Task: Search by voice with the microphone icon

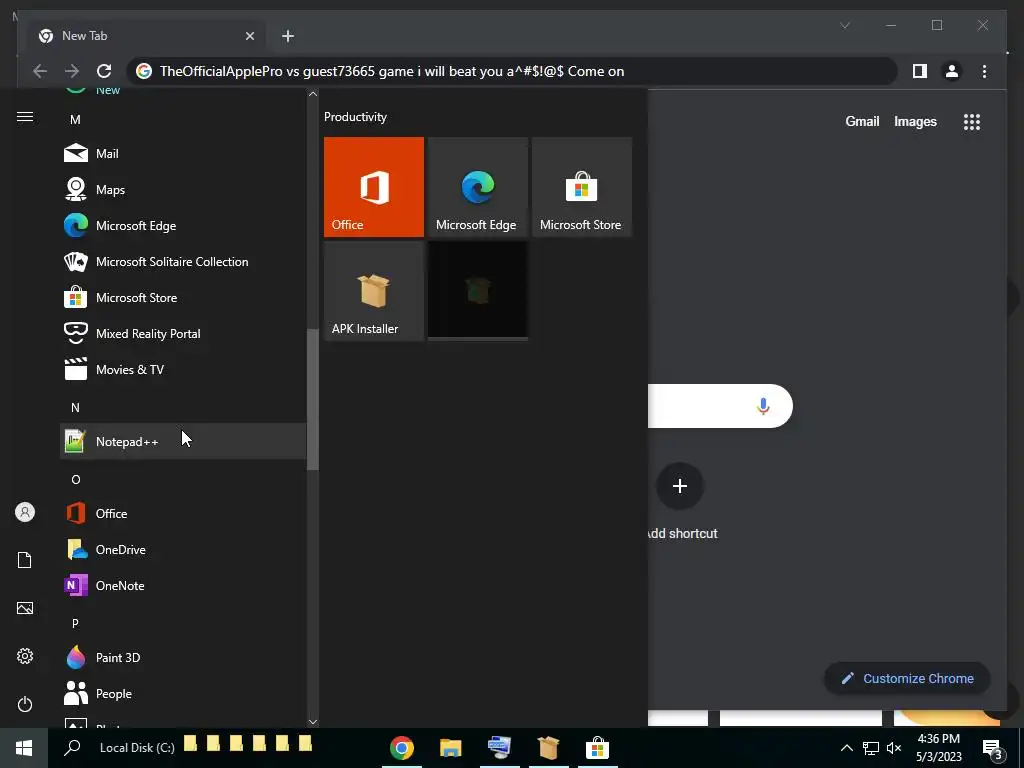Action: 763,406
